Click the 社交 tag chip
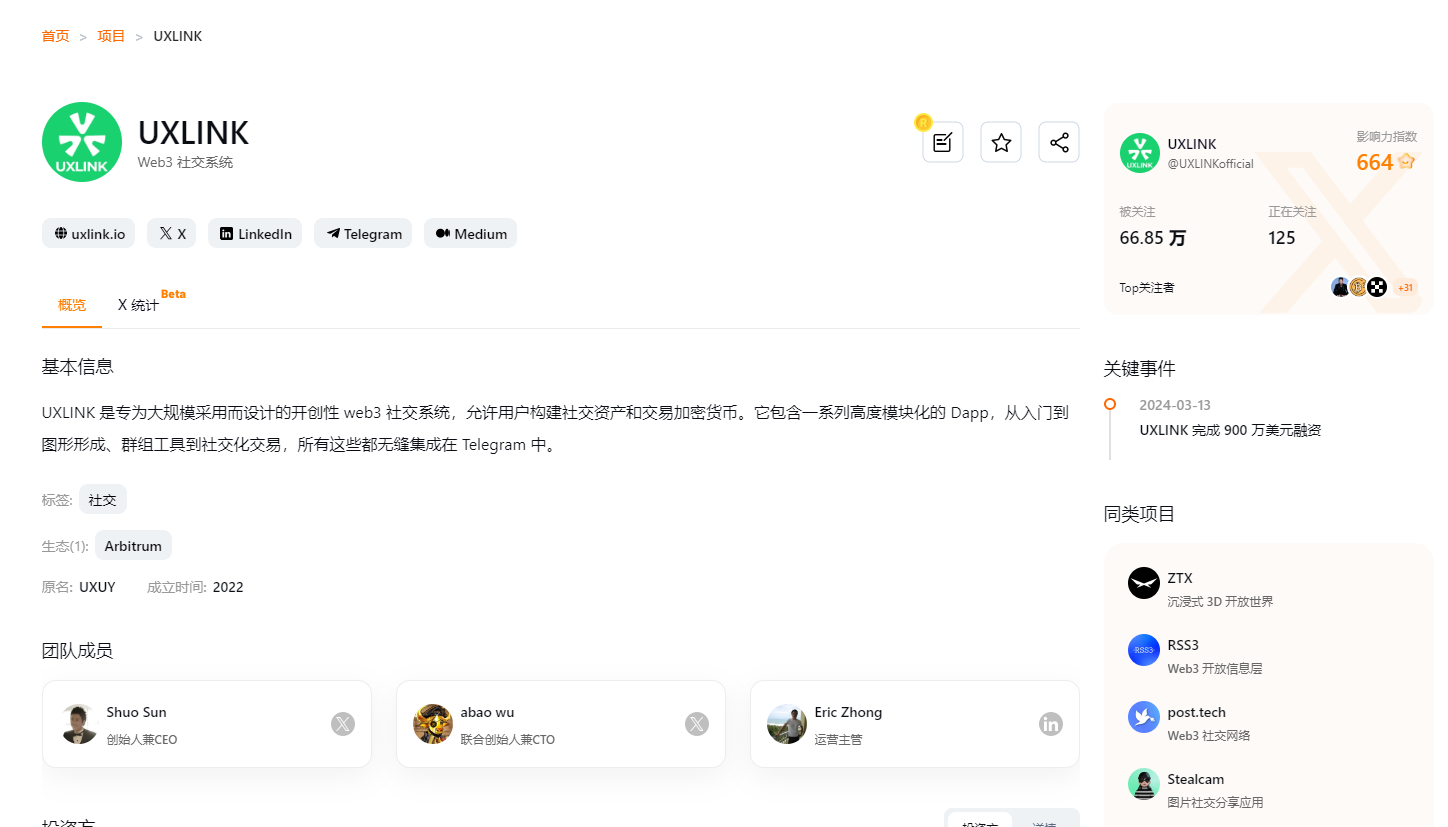 [x=103, y=500]
